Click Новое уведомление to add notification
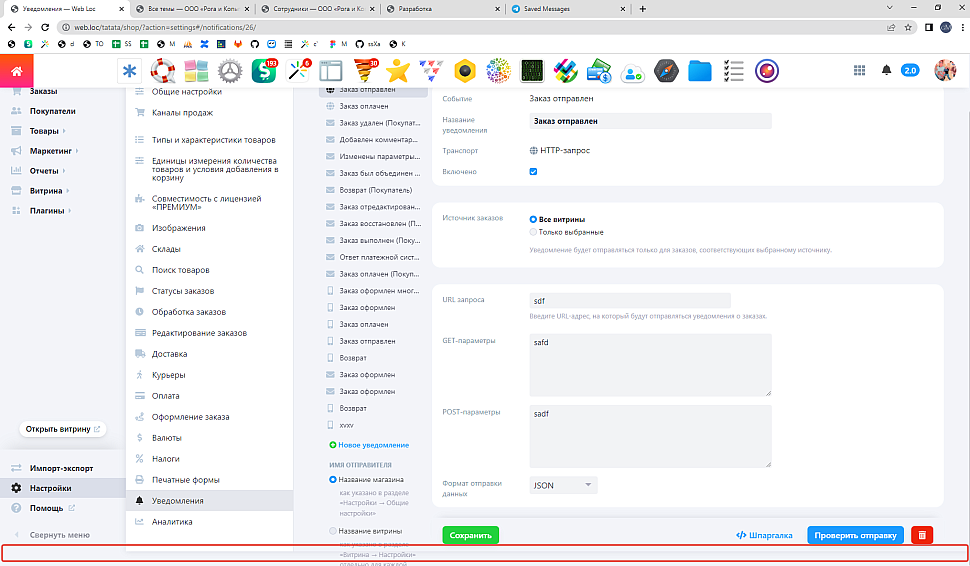970x566 pixels. 372,445
